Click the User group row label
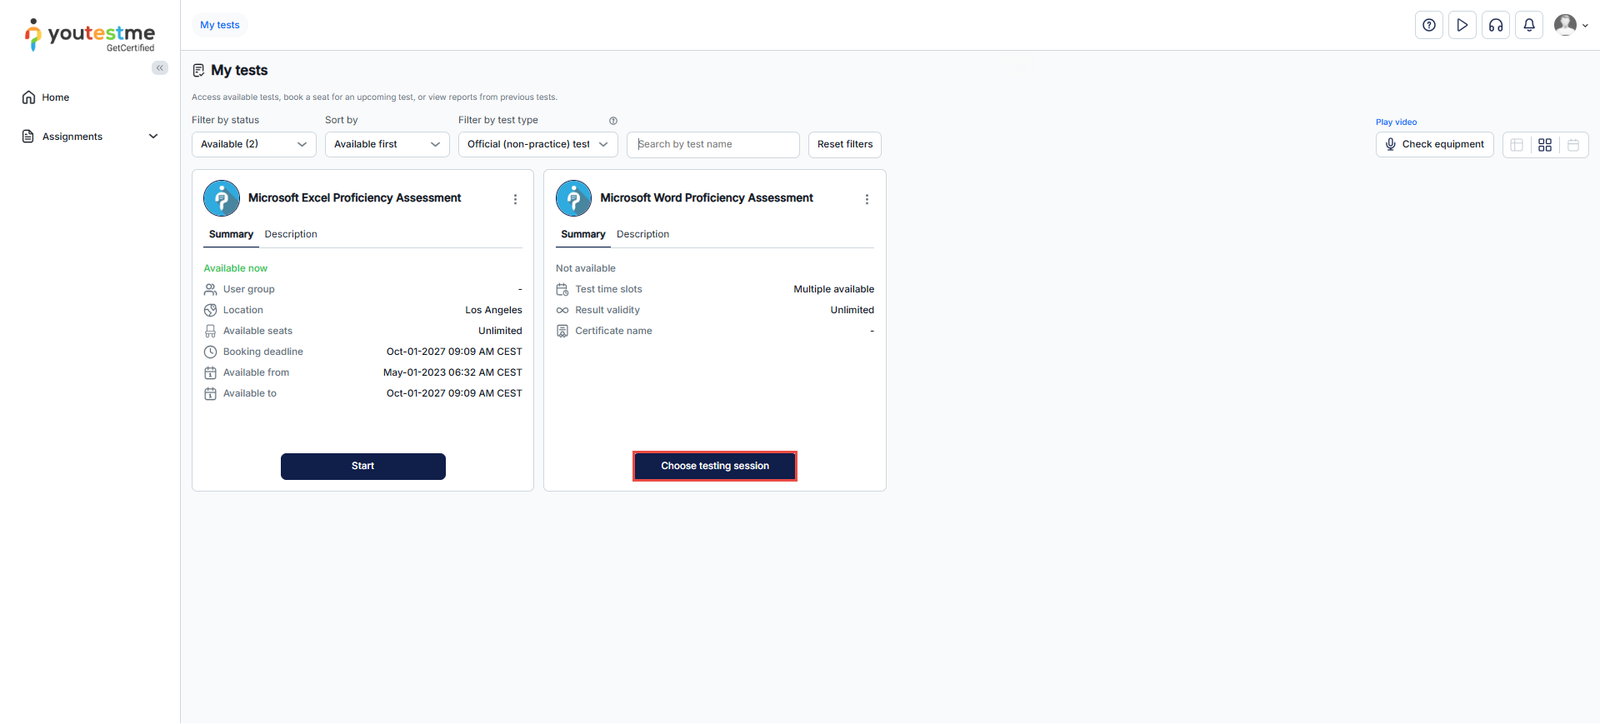The width and height of the screenshot is (1600, 724). (249, 289)
